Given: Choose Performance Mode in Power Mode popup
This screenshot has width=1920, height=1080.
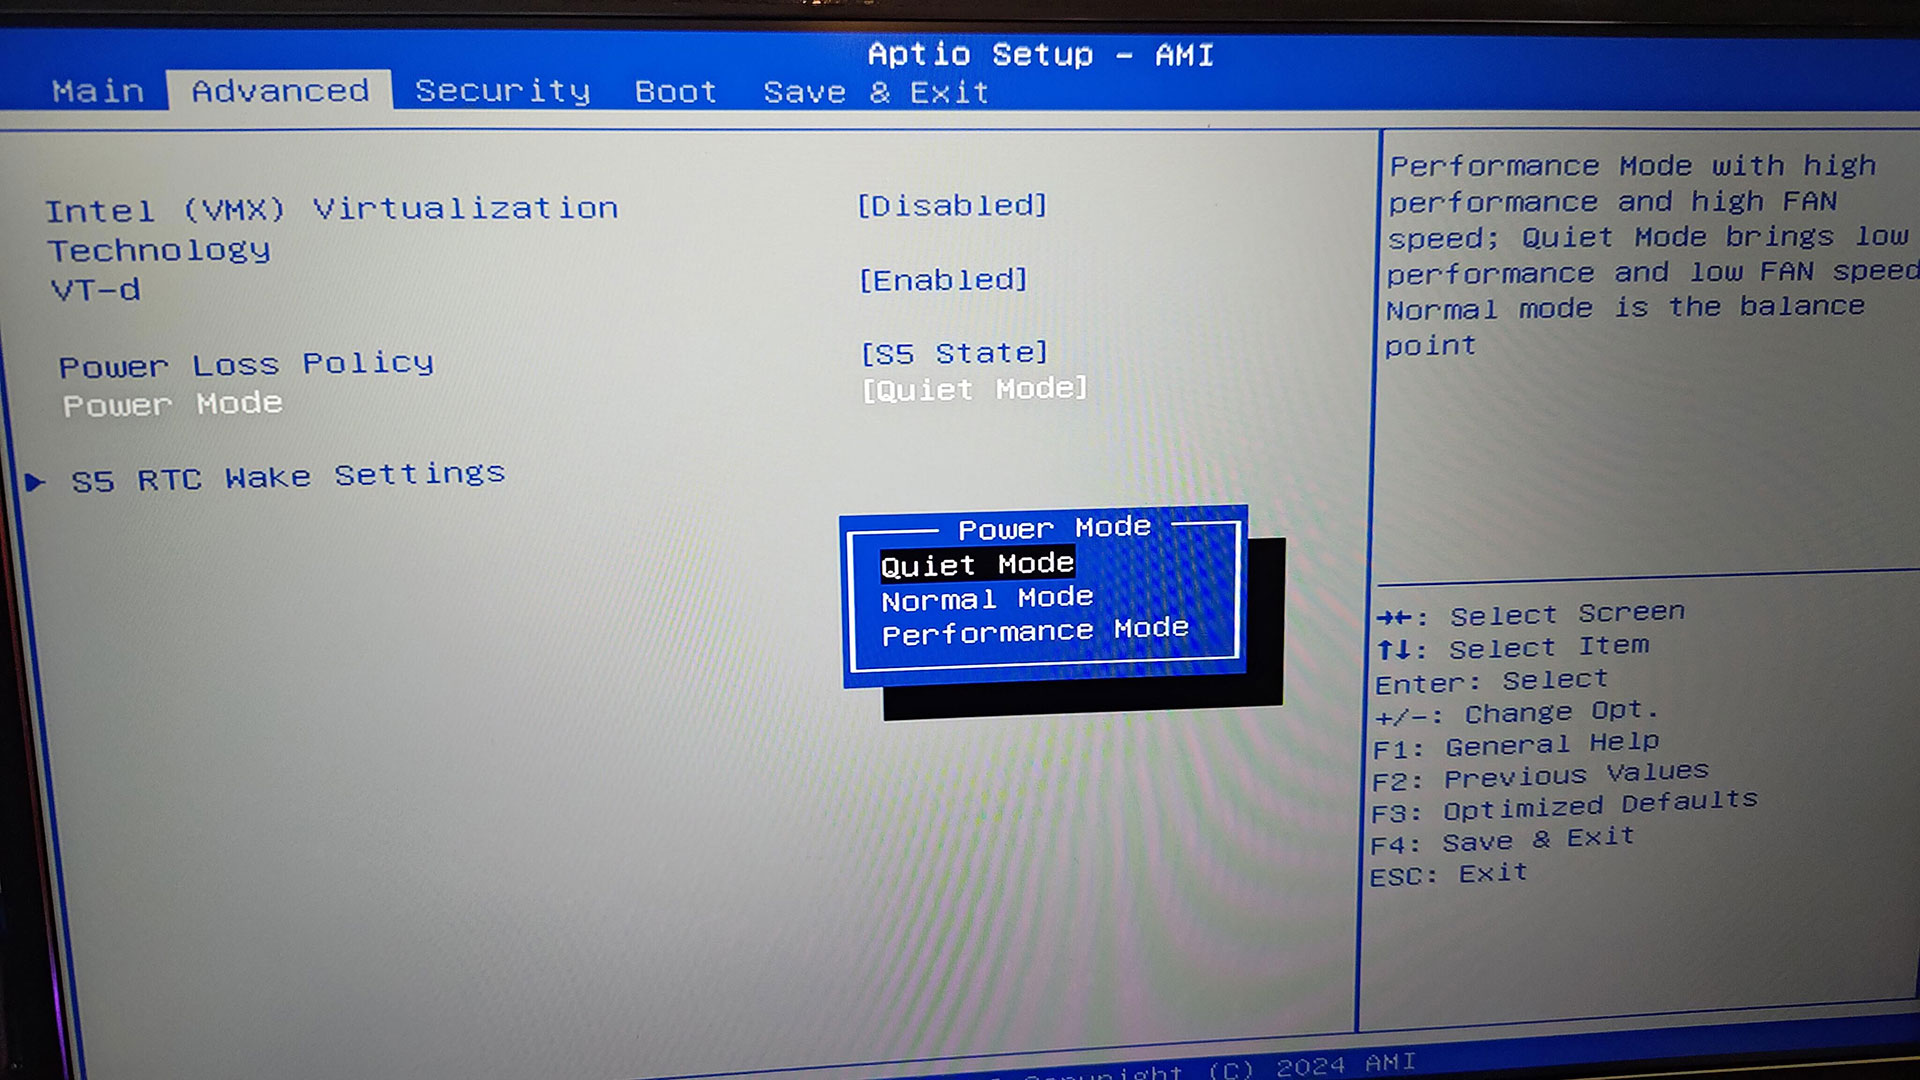Looking at the screenshot, I should click(1035, 631).
